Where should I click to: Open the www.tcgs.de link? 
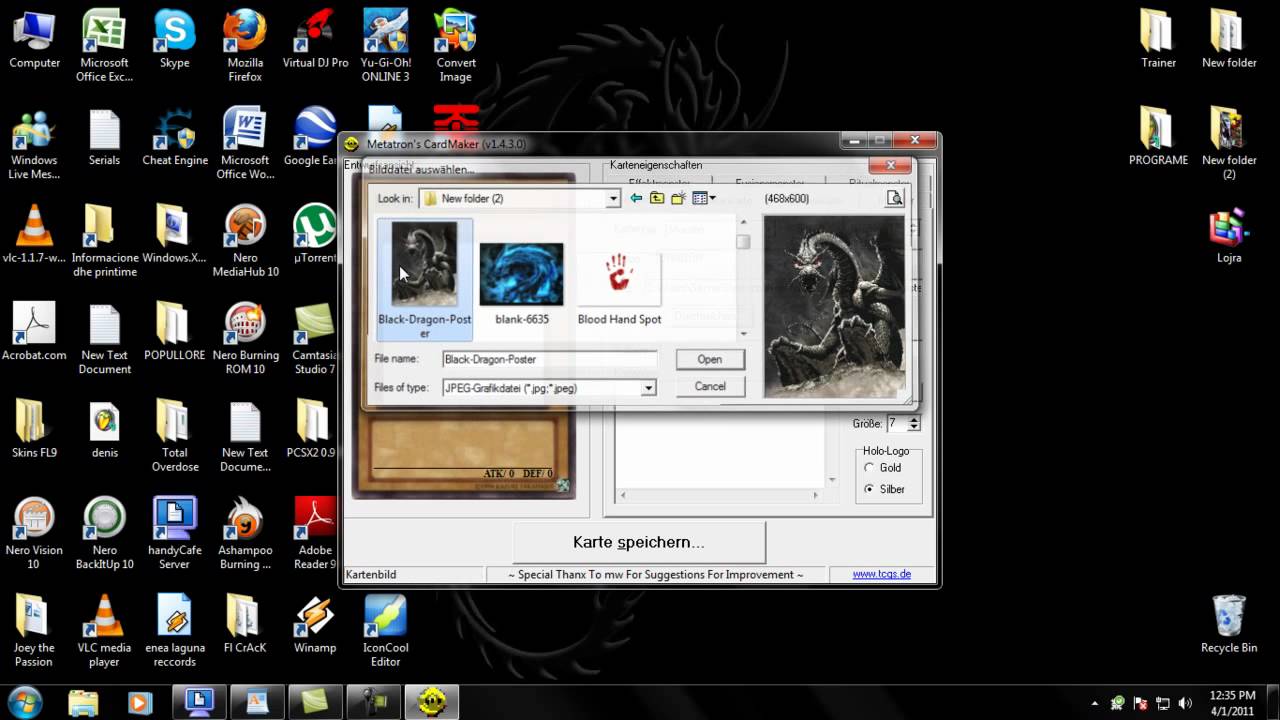point(881,574)
